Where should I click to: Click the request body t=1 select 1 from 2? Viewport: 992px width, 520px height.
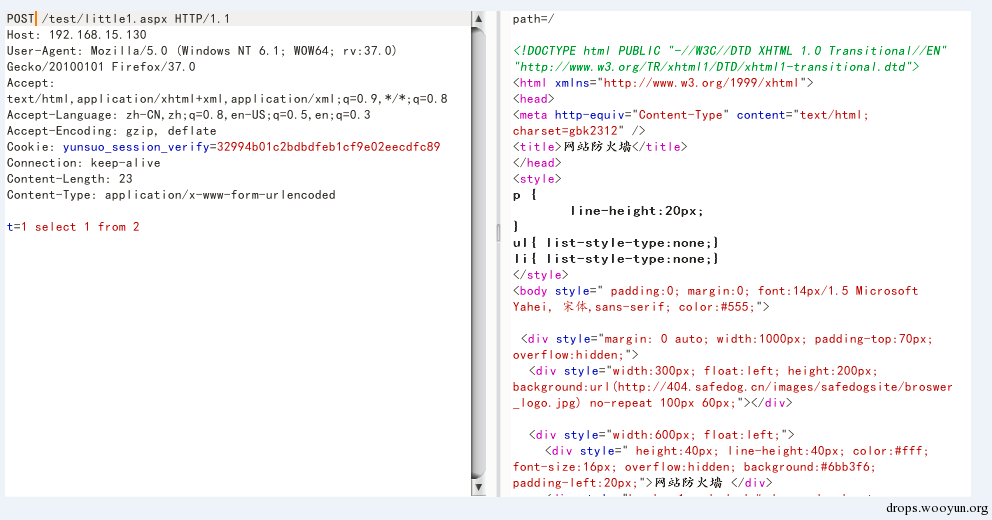coord(73,227)
